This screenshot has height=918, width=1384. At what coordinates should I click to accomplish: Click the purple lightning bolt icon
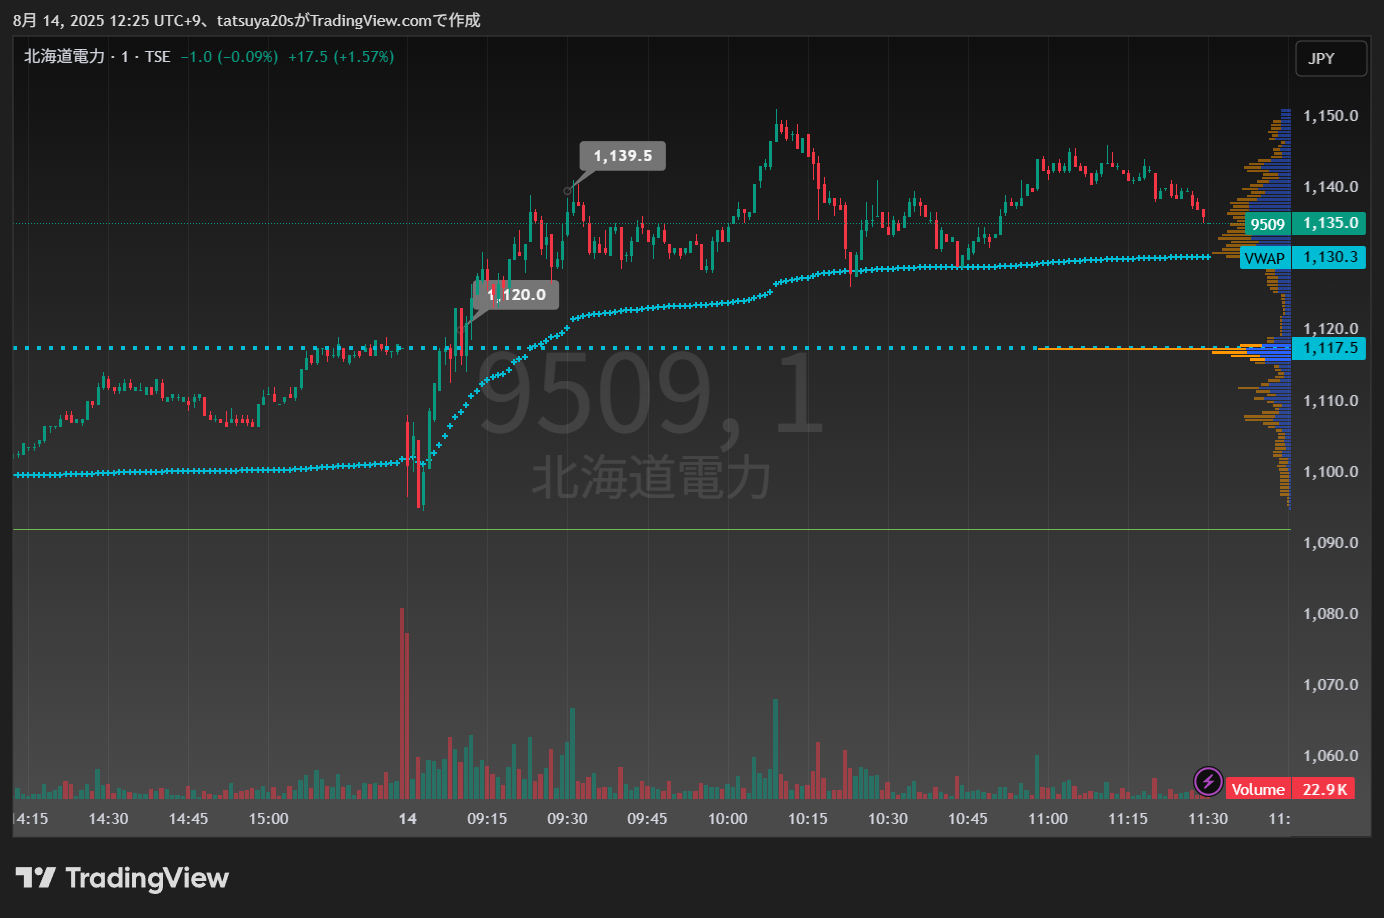(1208, 781)
